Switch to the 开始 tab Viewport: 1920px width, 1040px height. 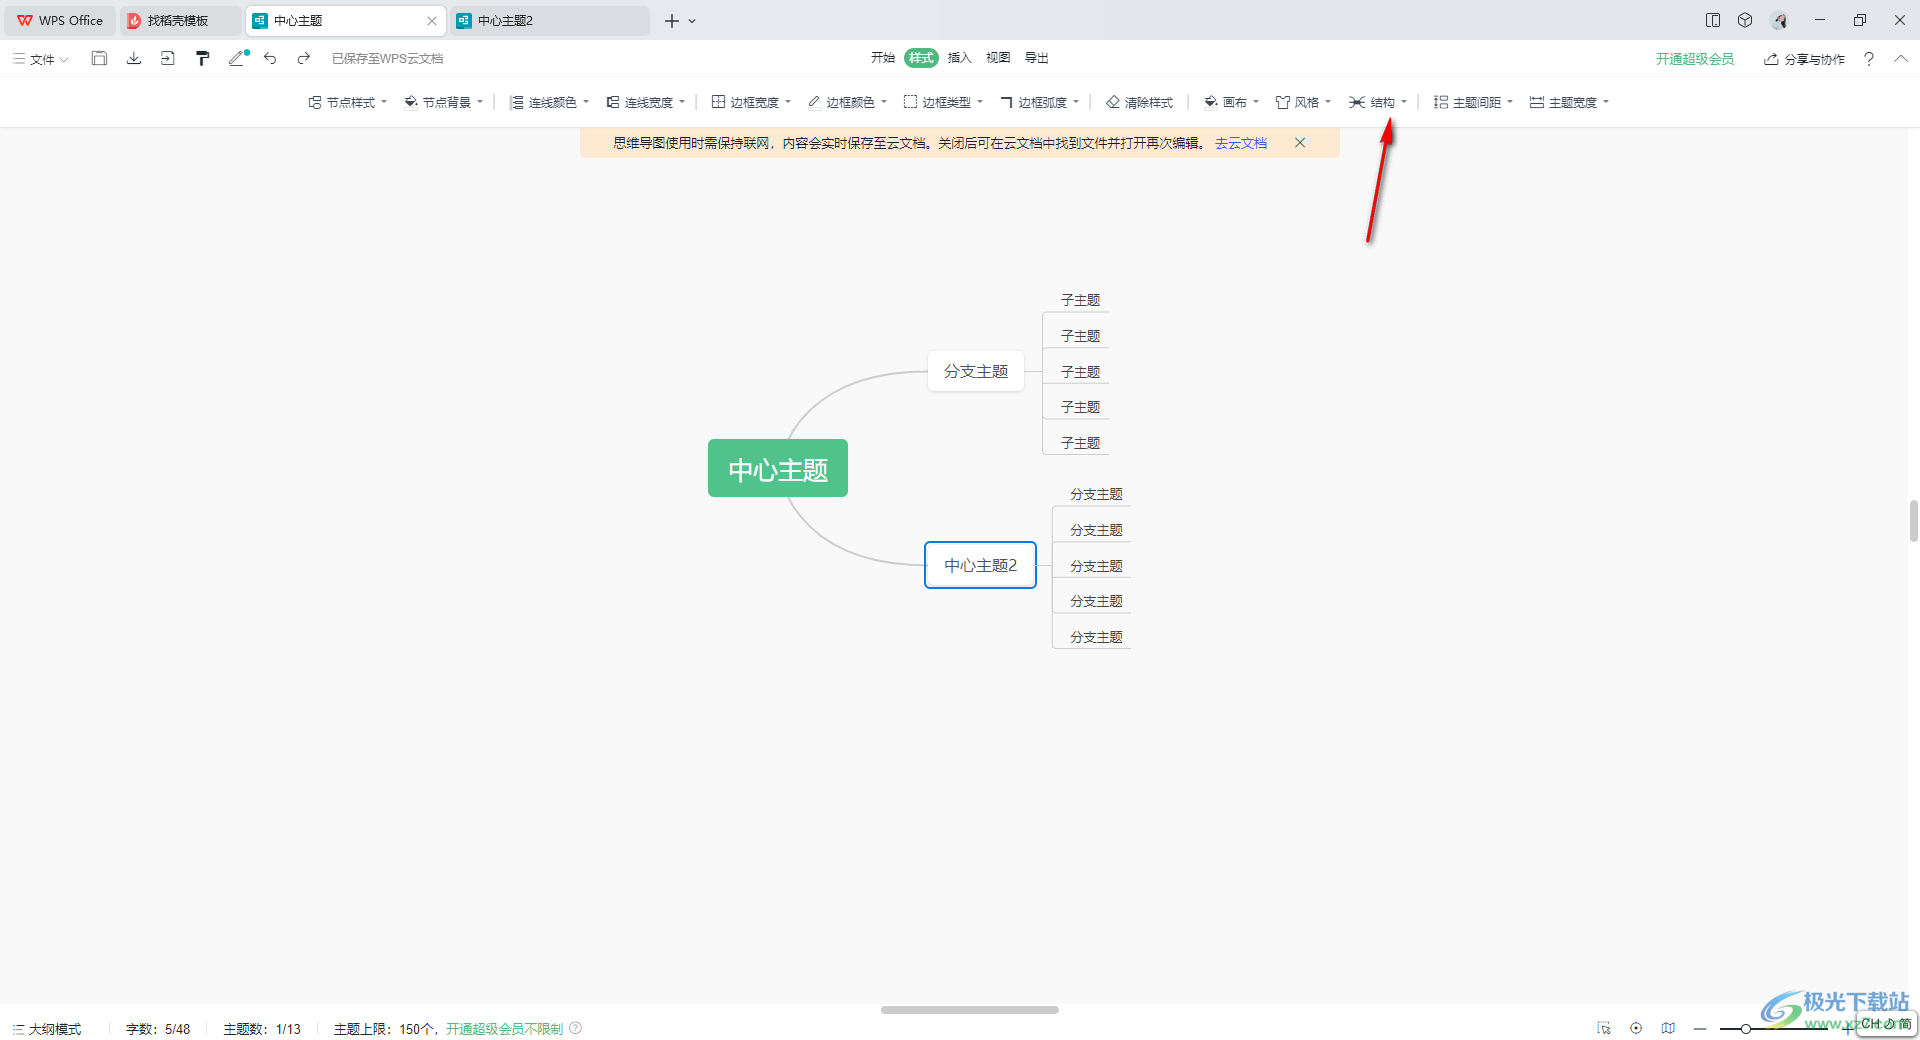click(x=883, y=58)
